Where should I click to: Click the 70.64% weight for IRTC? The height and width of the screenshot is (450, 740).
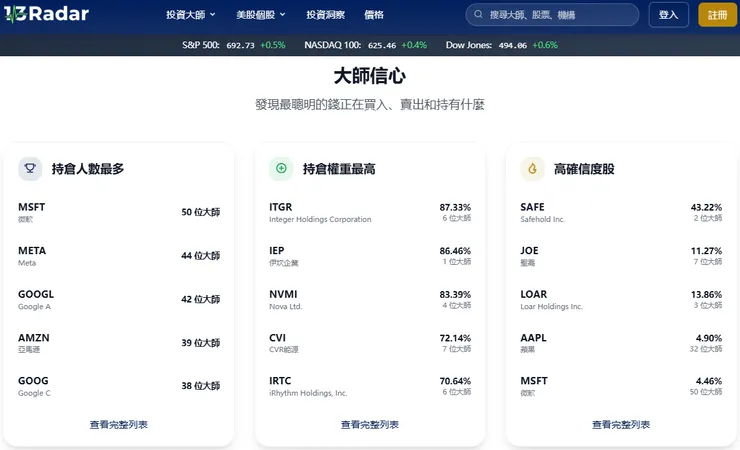455,381
